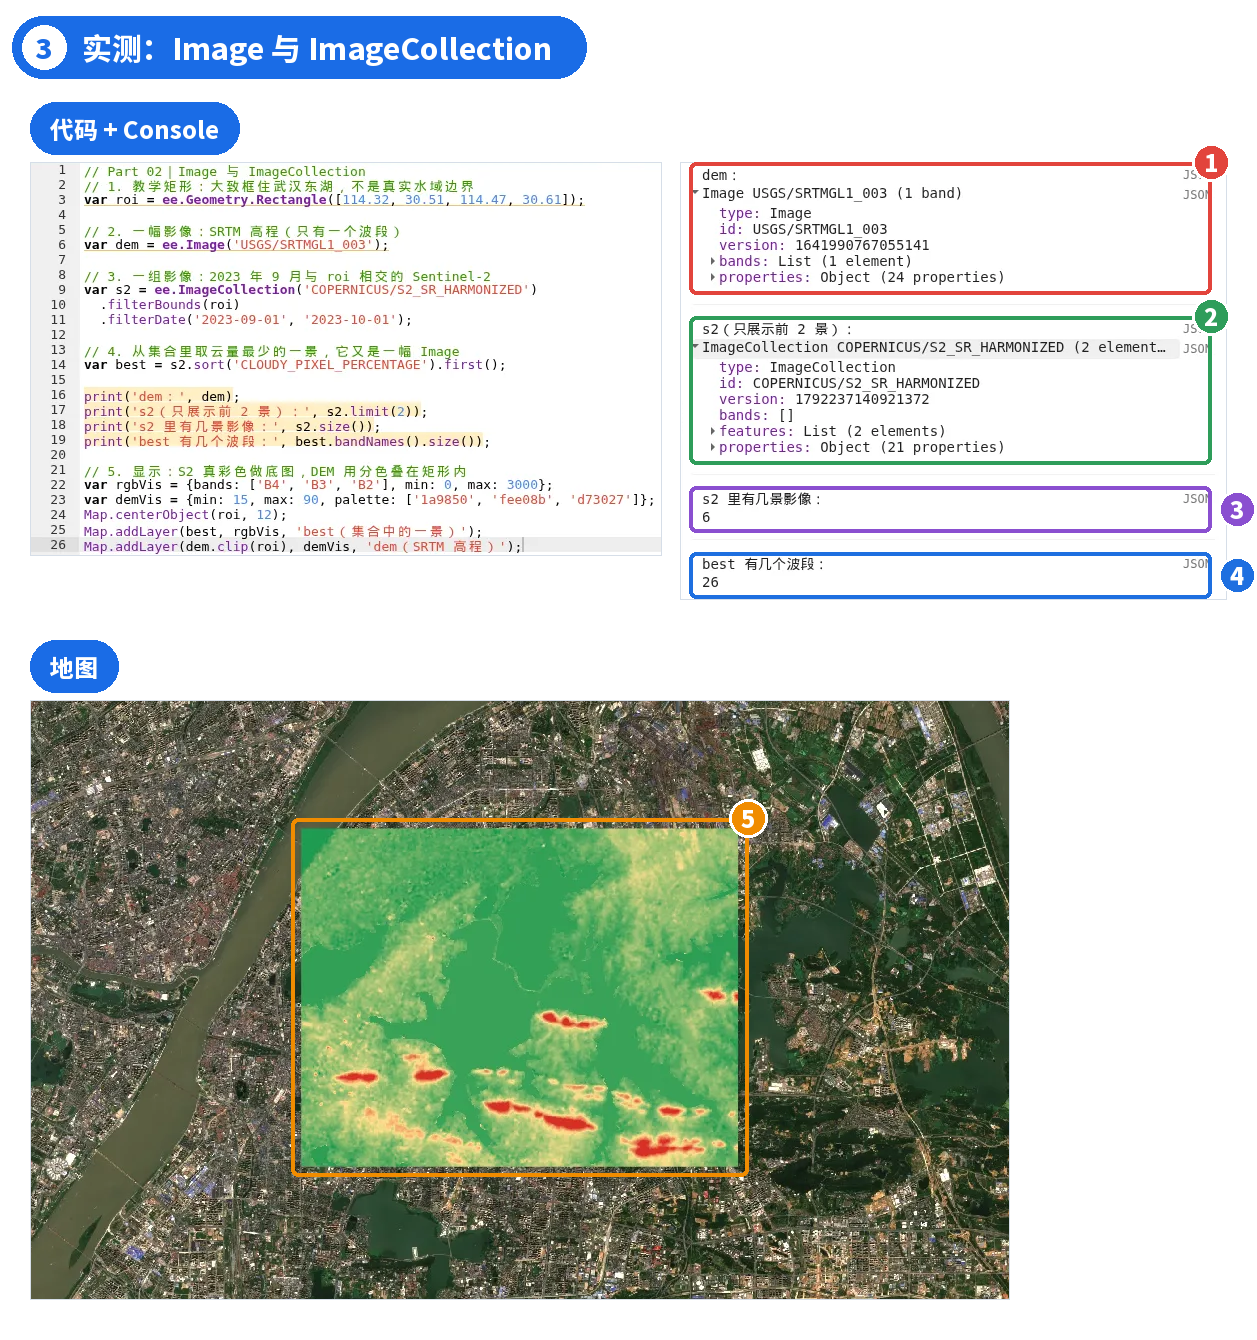
Task: Click the 'best.bandNames().size()' print line
Action: [287, 442]
